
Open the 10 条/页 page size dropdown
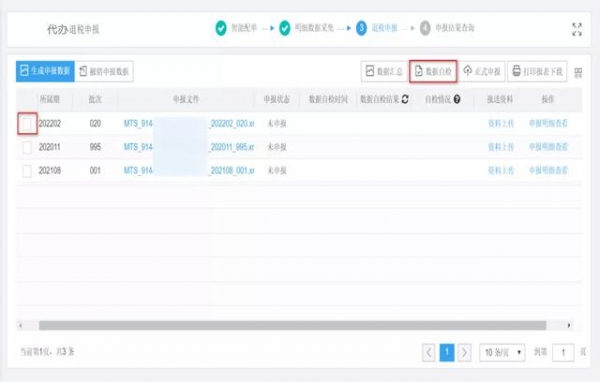point(502,352)
